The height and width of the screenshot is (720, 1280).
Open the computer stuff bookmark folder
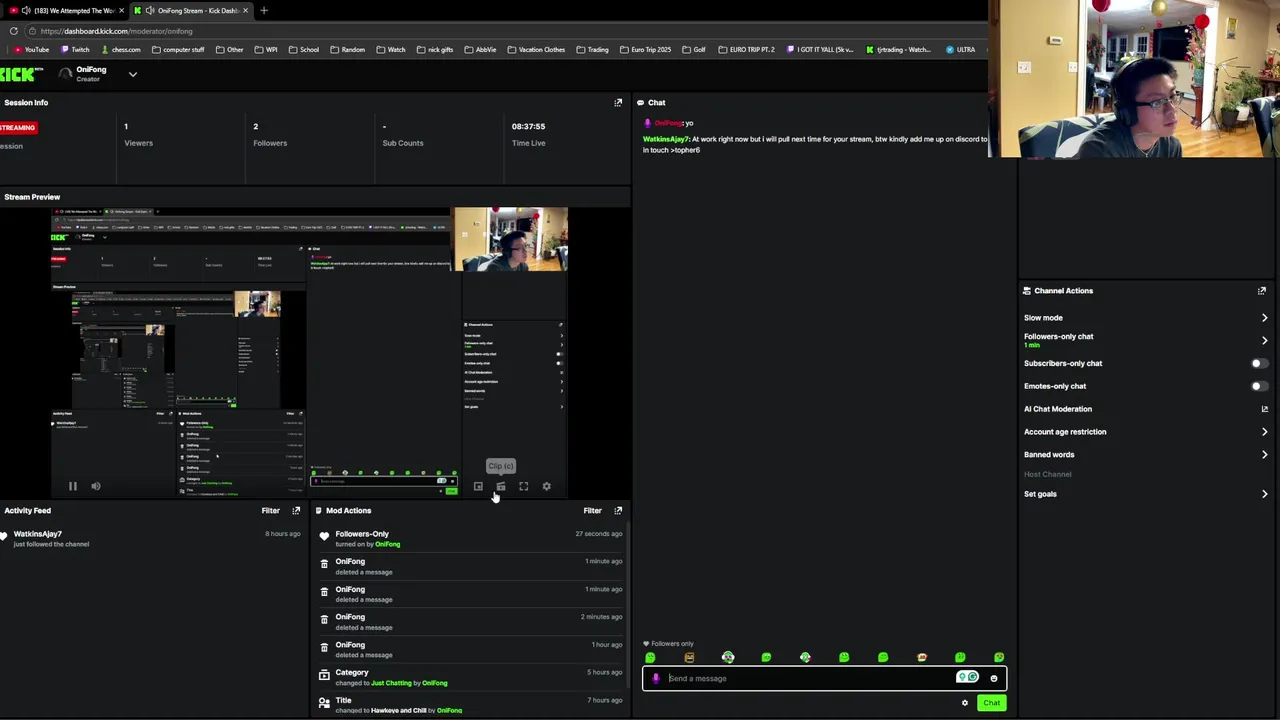177,50
